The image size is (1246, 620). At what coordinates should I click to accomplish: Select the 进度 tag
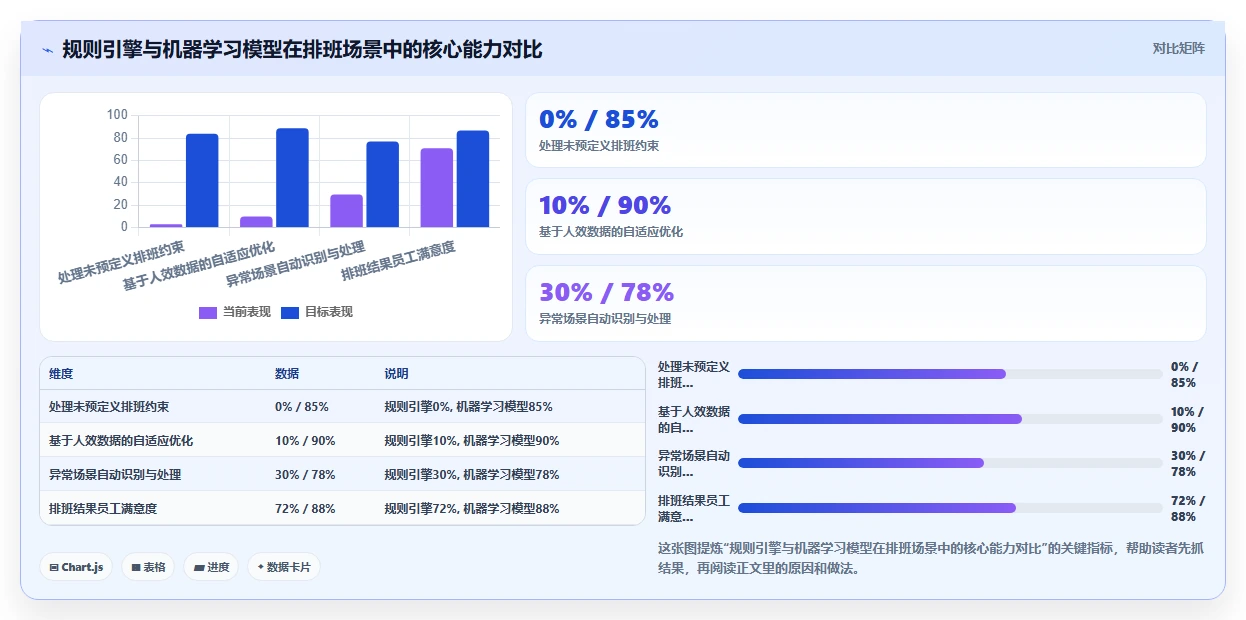click(211, 567)
